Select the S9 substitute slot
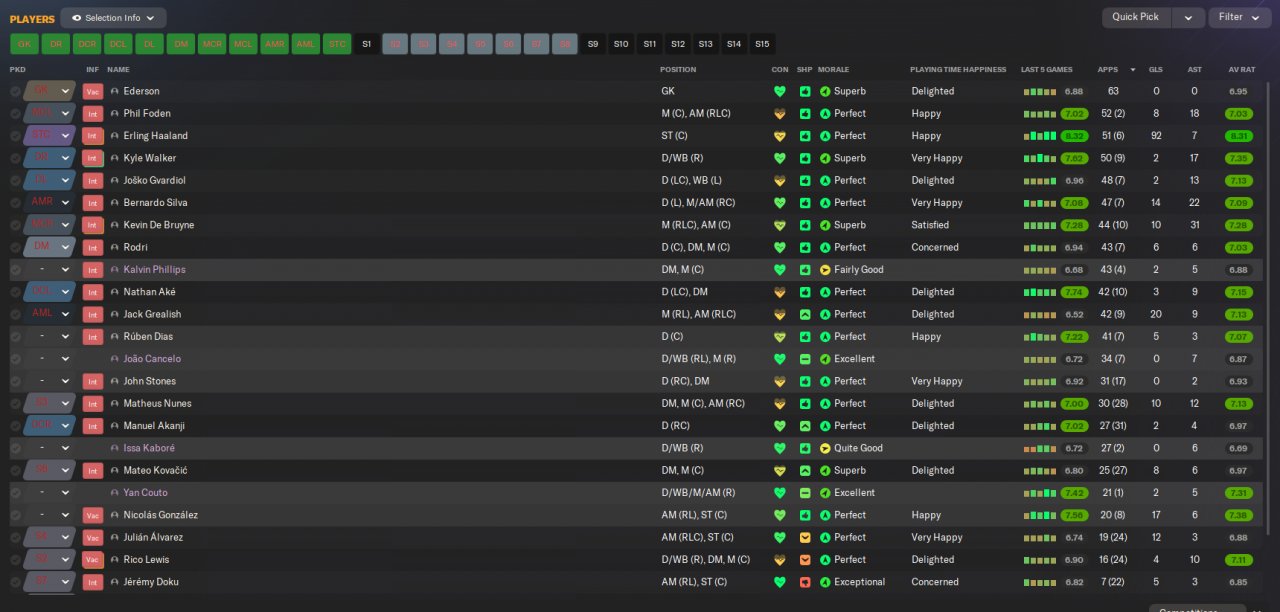The width and height of the screenshot is (1280, 612). [x=593, y=44]
